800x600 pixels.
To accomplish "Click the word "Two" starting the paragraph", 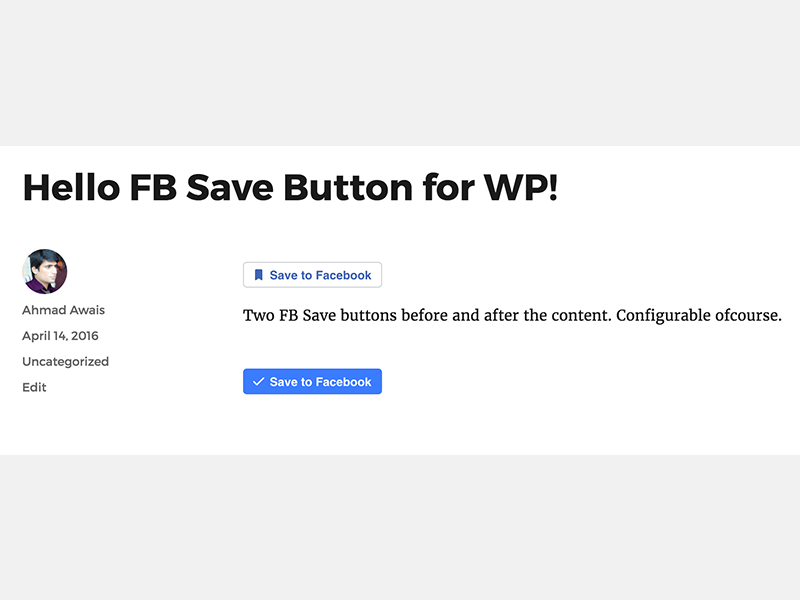I will click(x=259, y=315).
